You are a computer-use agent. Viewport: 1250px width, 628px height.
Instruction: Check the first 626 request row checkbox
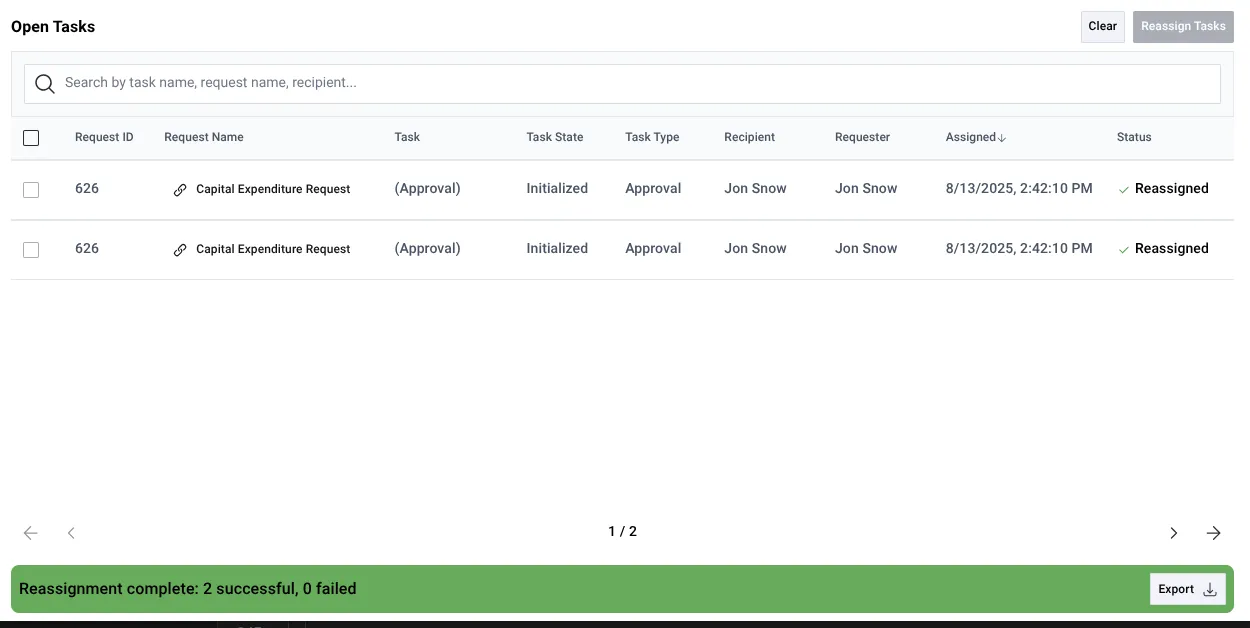click(31, 189)
